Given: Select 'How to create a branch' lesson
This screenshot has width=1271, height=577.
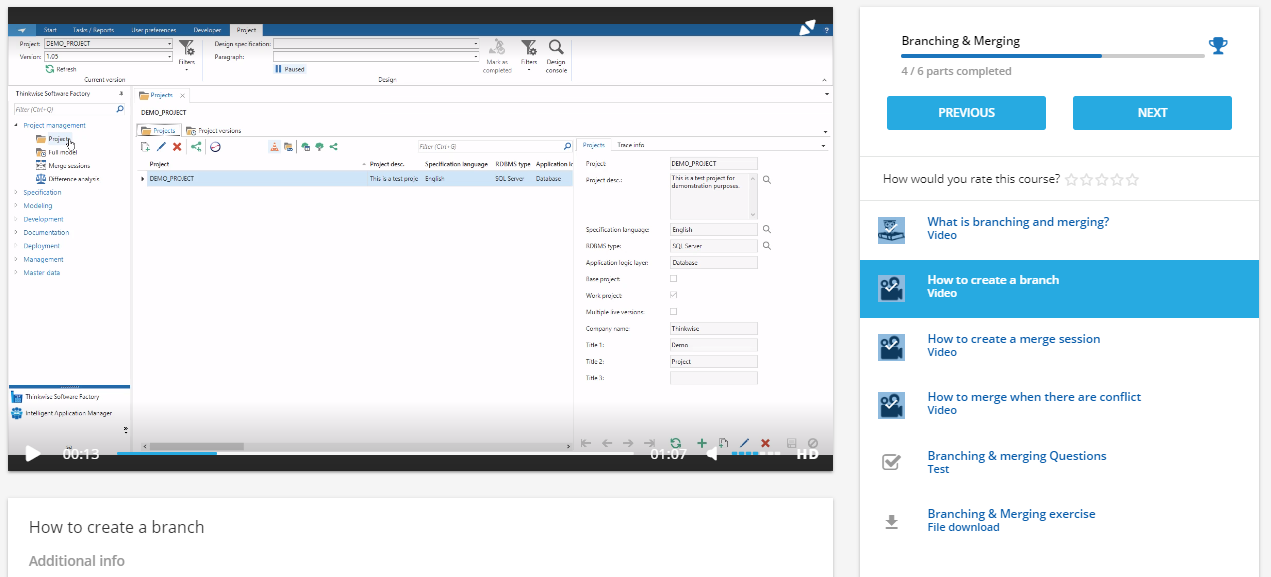Looking at the screenshot, I should pyautogui.click(x=1059, y=289).
